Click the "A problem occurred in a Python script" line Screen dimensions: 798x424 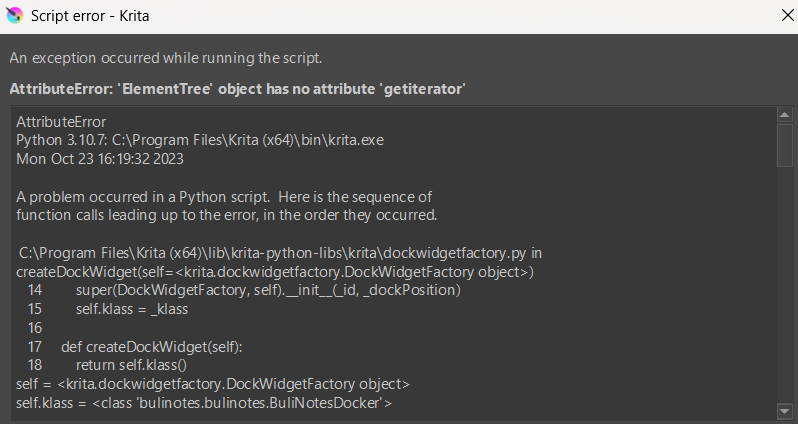[224, 196]
